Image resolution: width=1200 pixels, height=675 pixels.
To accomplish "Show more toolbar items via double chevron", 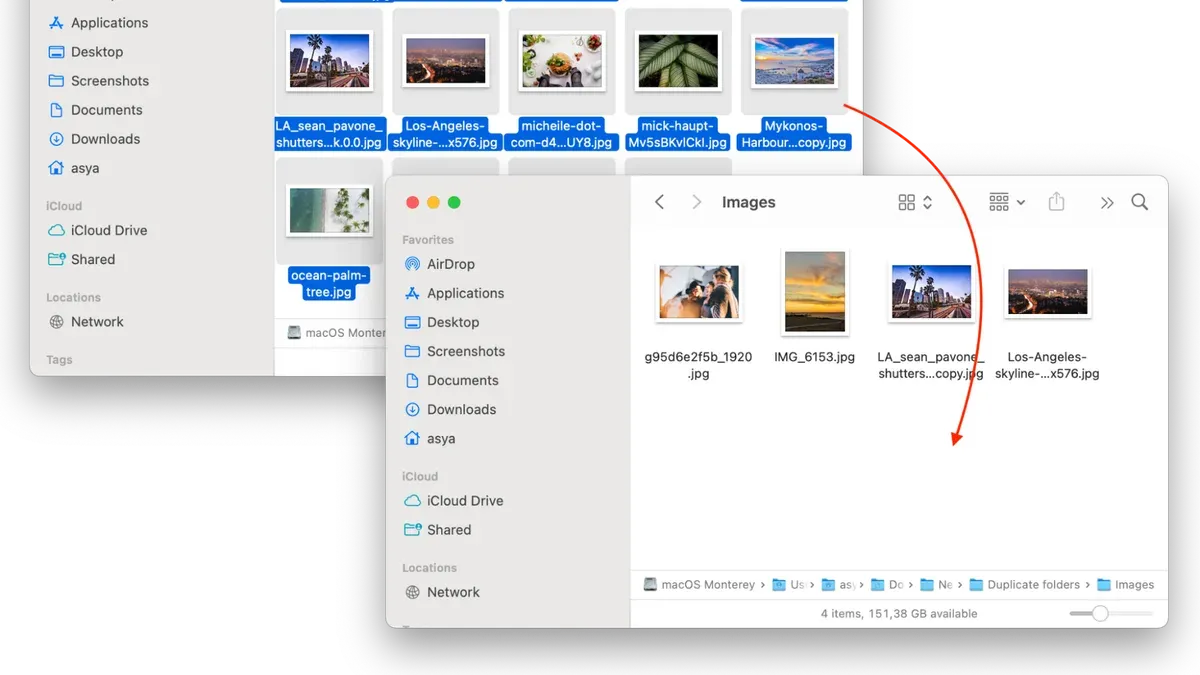I will (x=1106, y=202).
